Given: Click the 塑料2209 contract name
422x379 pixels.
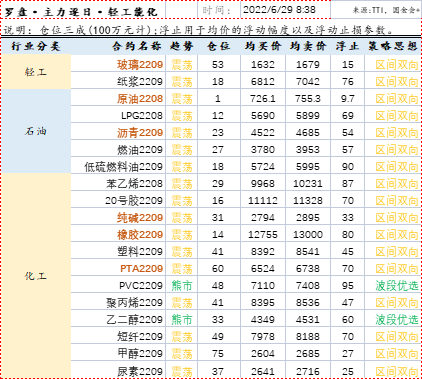Looking at the screenshot, I should [140, 252].
